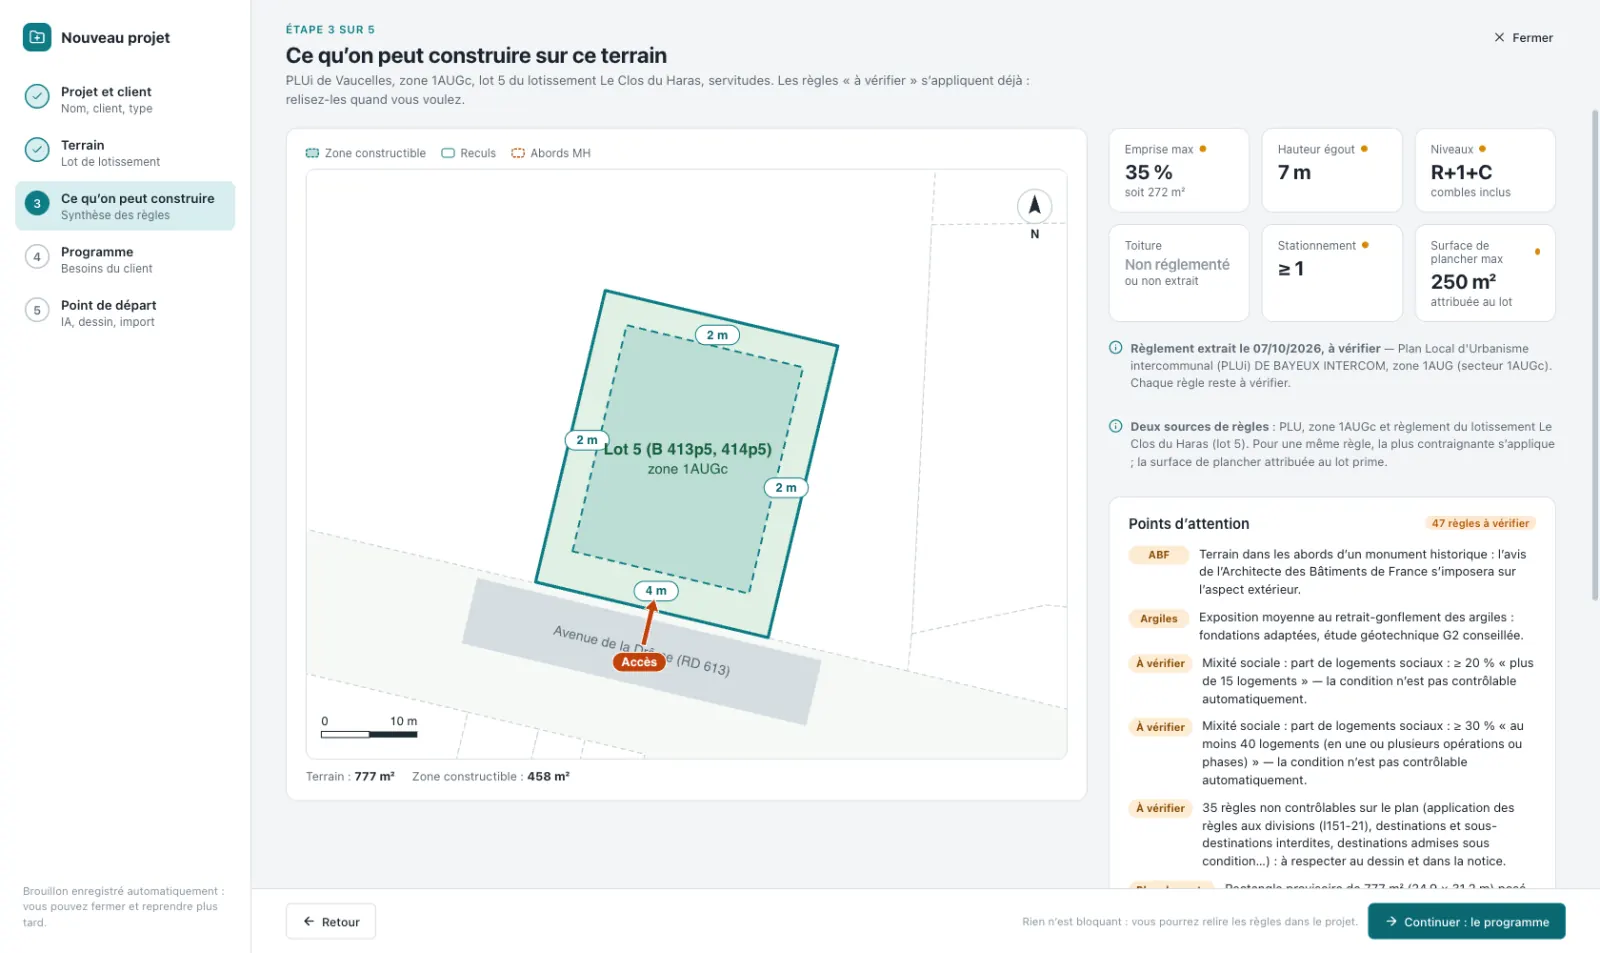Click the ABF tag in Points d'attention

(x=1159, y=555)
